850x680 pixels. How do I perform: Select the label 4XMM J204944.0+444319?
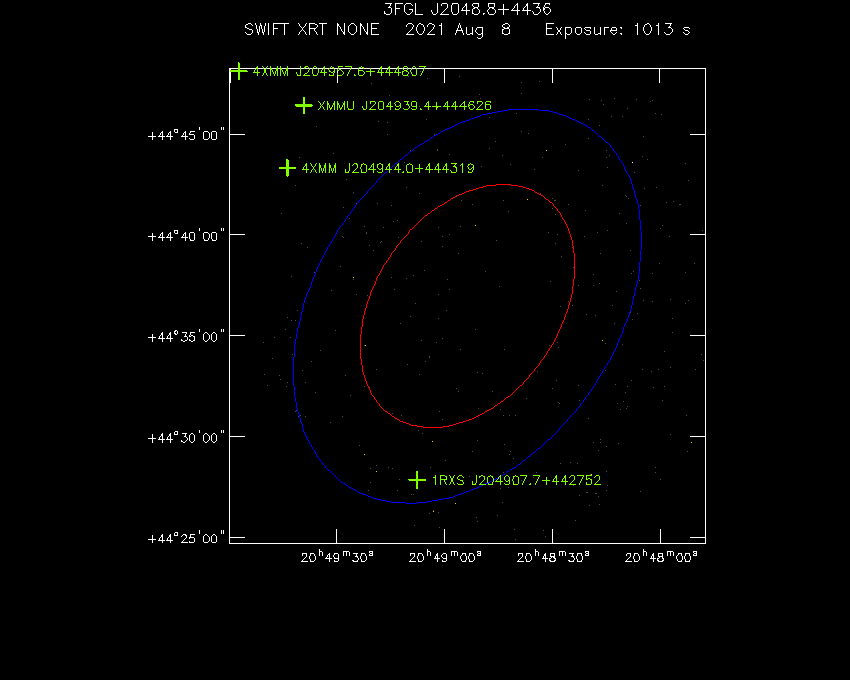coord(388,169)
